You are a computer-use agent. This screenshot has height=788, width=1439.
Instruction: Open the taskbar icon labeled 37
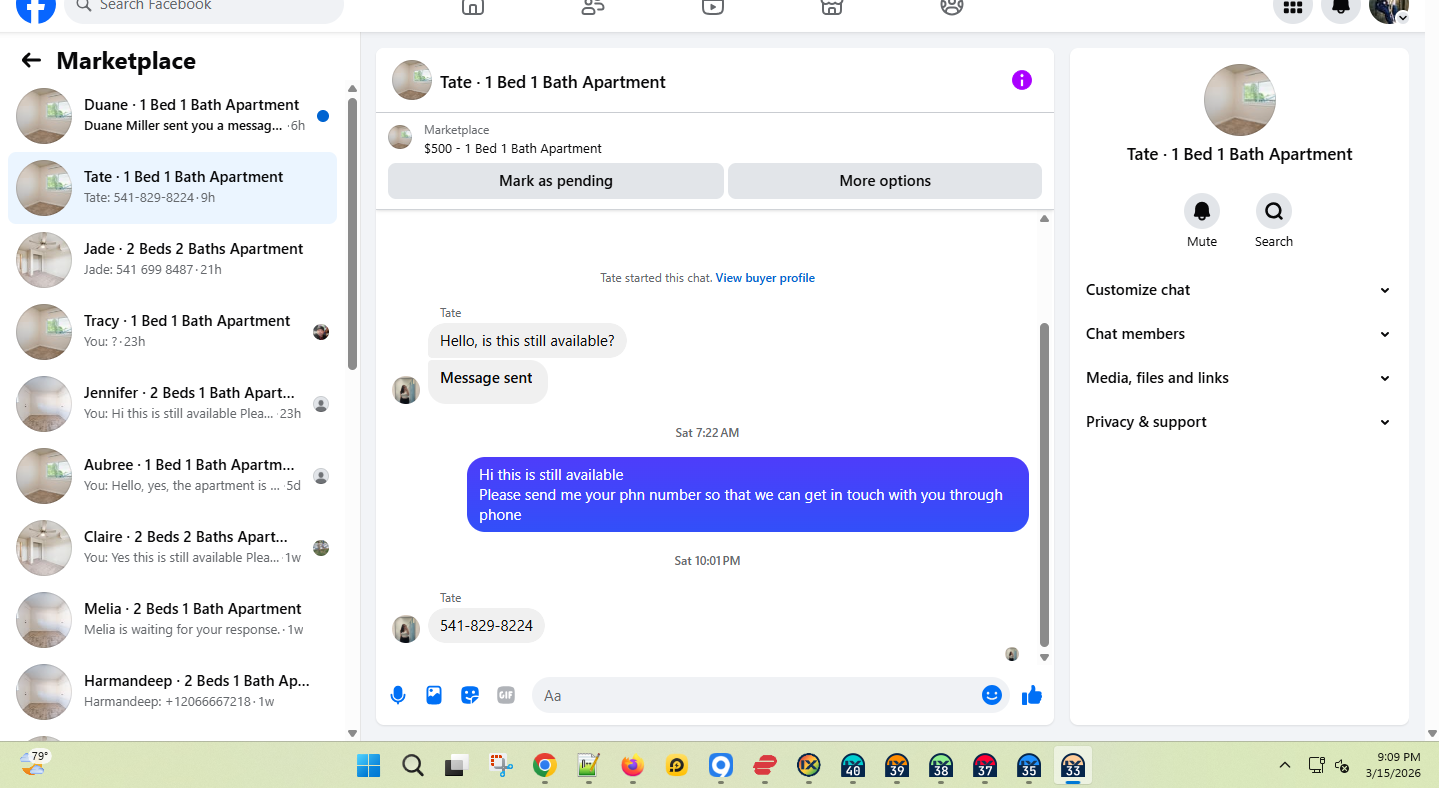coord(985,766)
